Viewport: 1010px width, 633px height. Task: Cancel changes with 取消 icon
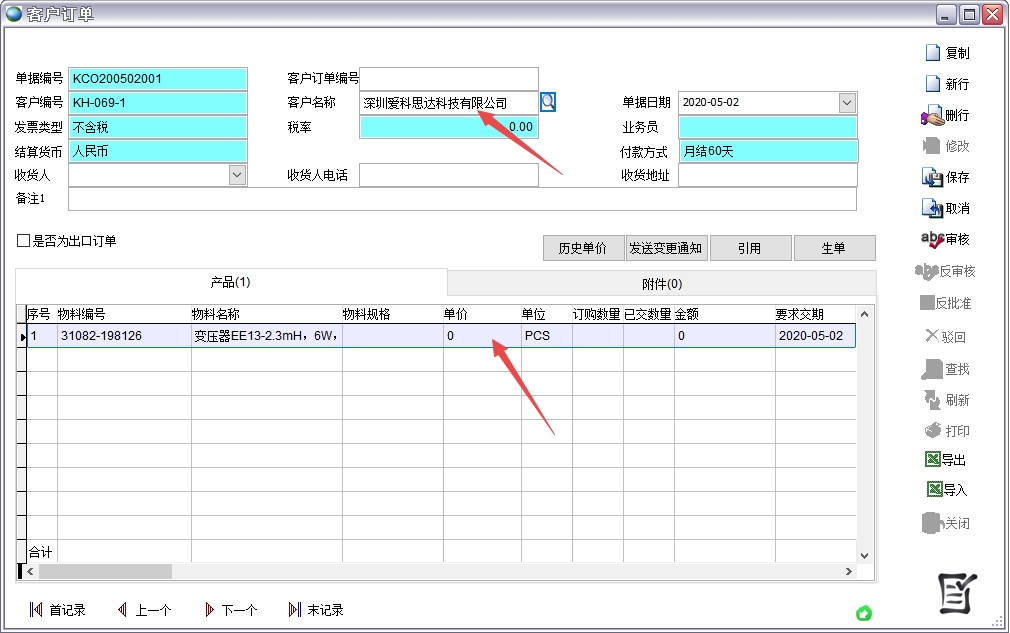(932, 209)
